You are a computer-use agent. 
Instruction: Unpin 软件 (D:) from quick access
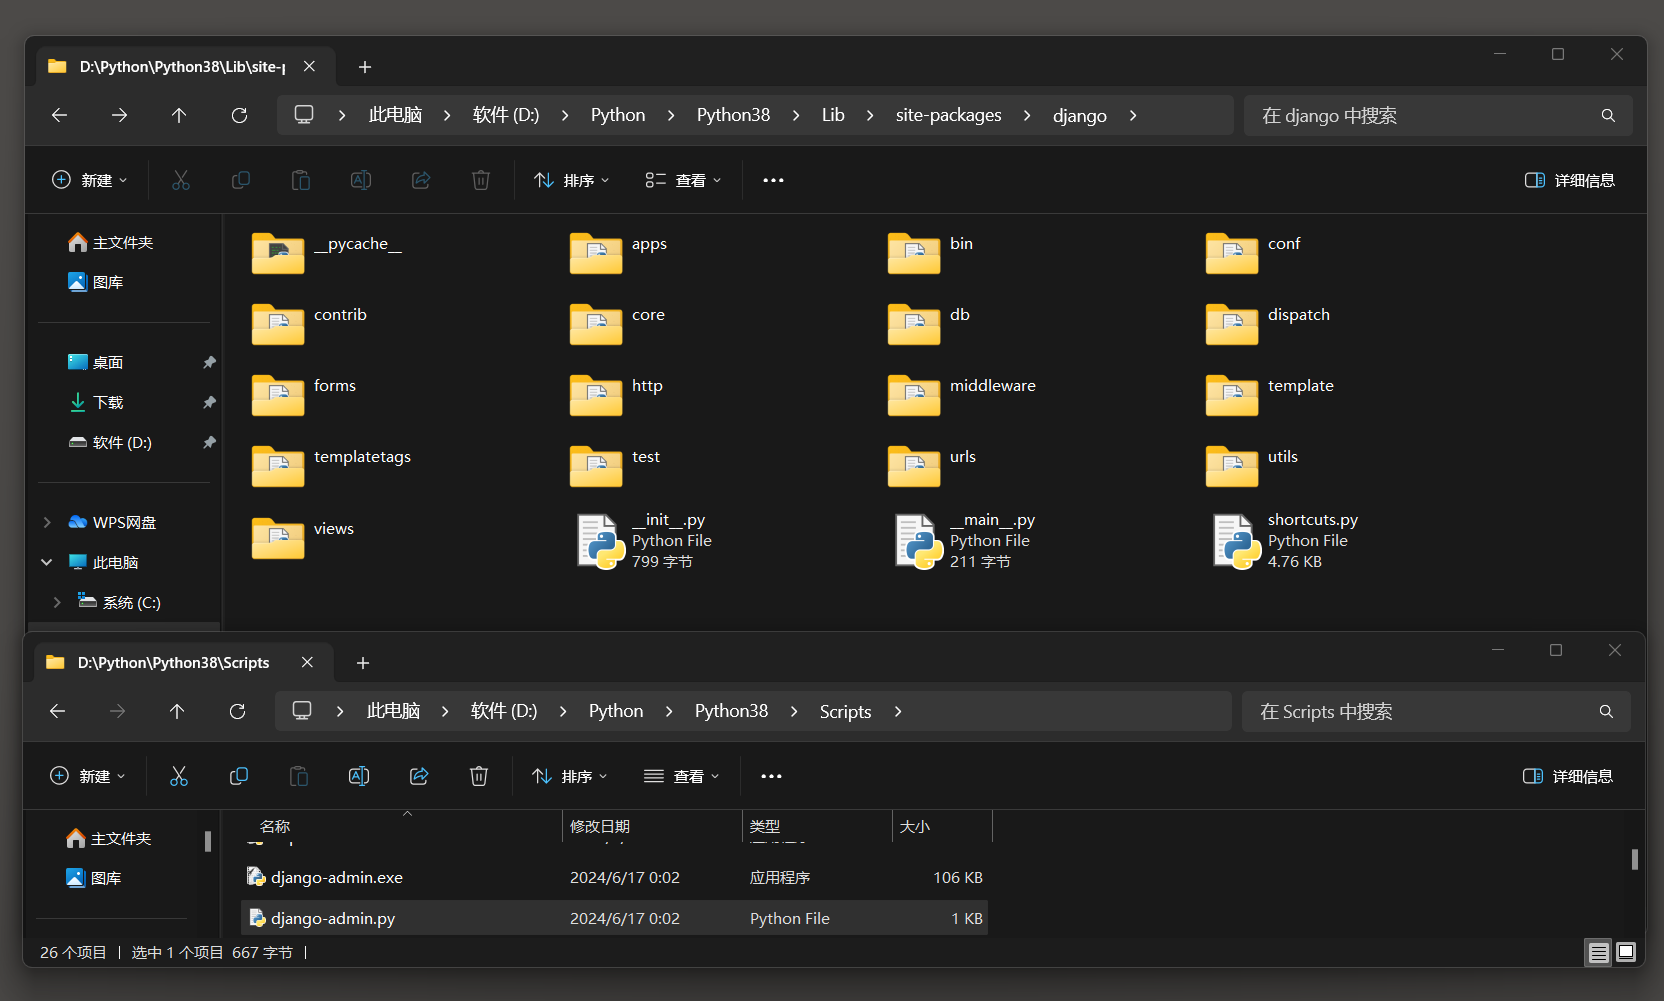[209, 442]
